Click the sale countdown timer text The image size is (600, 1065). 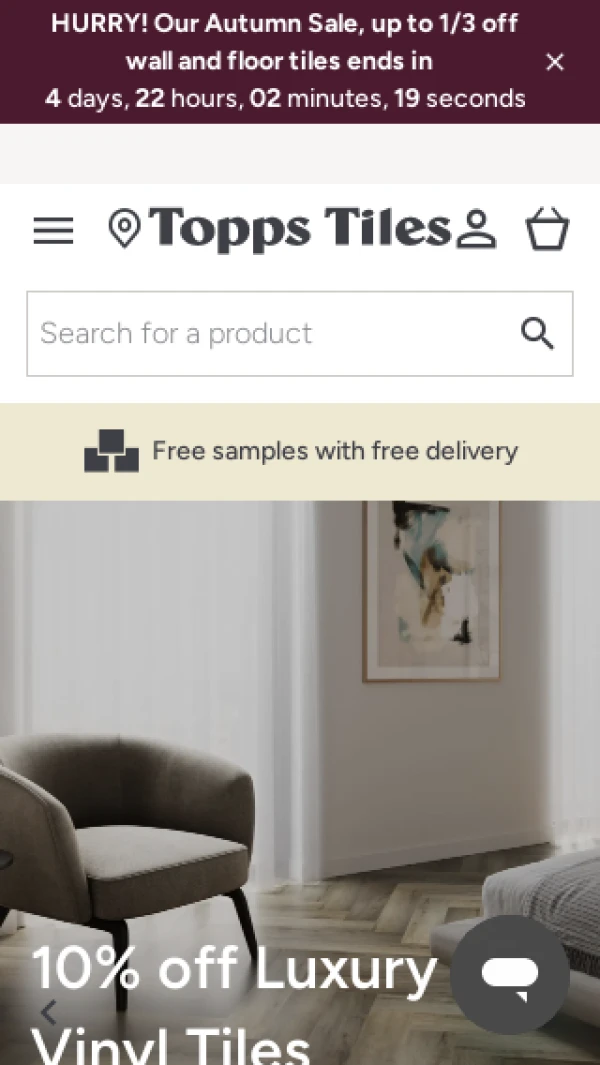click(x=285, y=98)
